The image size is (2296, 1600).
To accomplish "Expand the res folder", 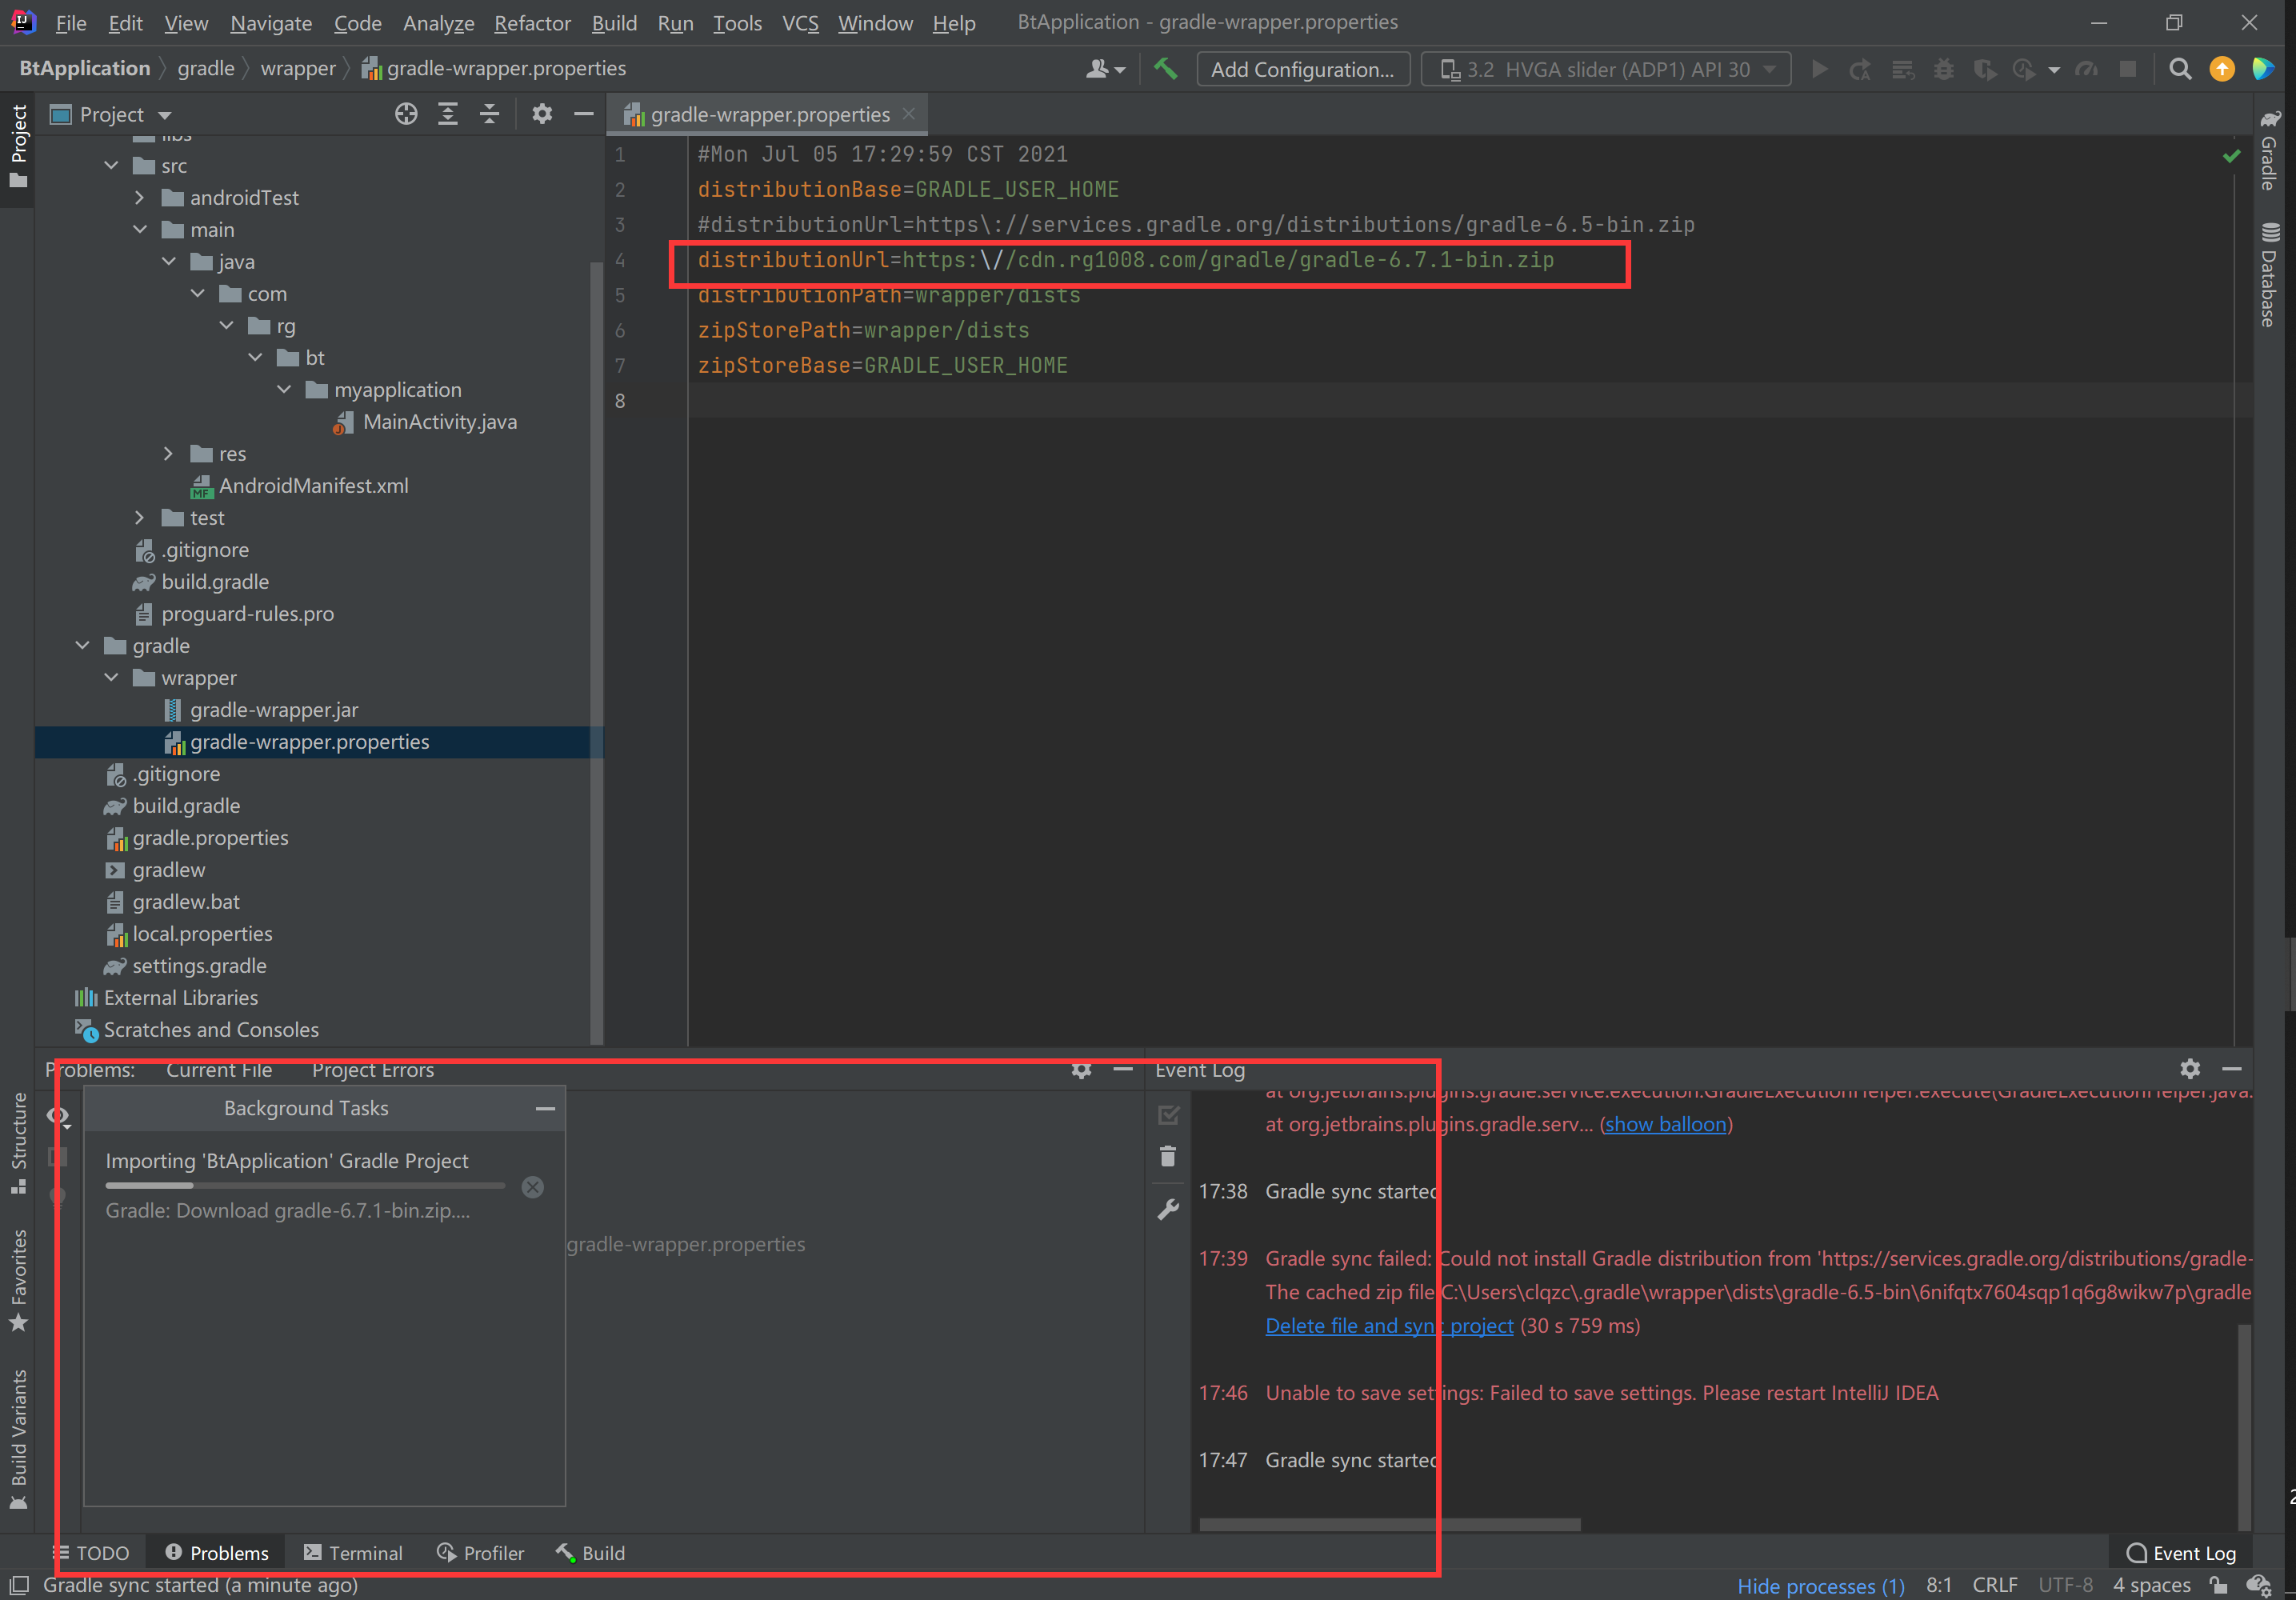I will [x=169, y=453].
